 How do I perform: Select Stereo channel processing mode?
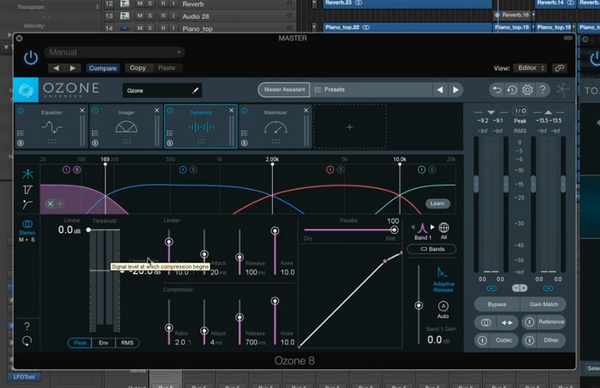[27, 227]
